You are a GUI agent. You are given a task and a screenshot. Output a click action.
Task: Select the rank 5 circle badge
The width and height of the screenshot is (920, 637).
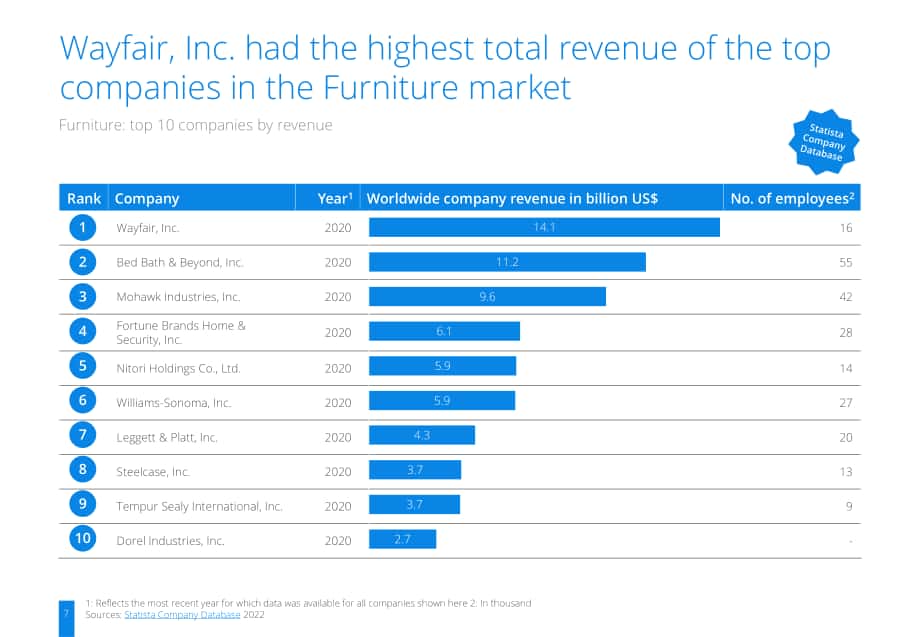click(83, 367)
